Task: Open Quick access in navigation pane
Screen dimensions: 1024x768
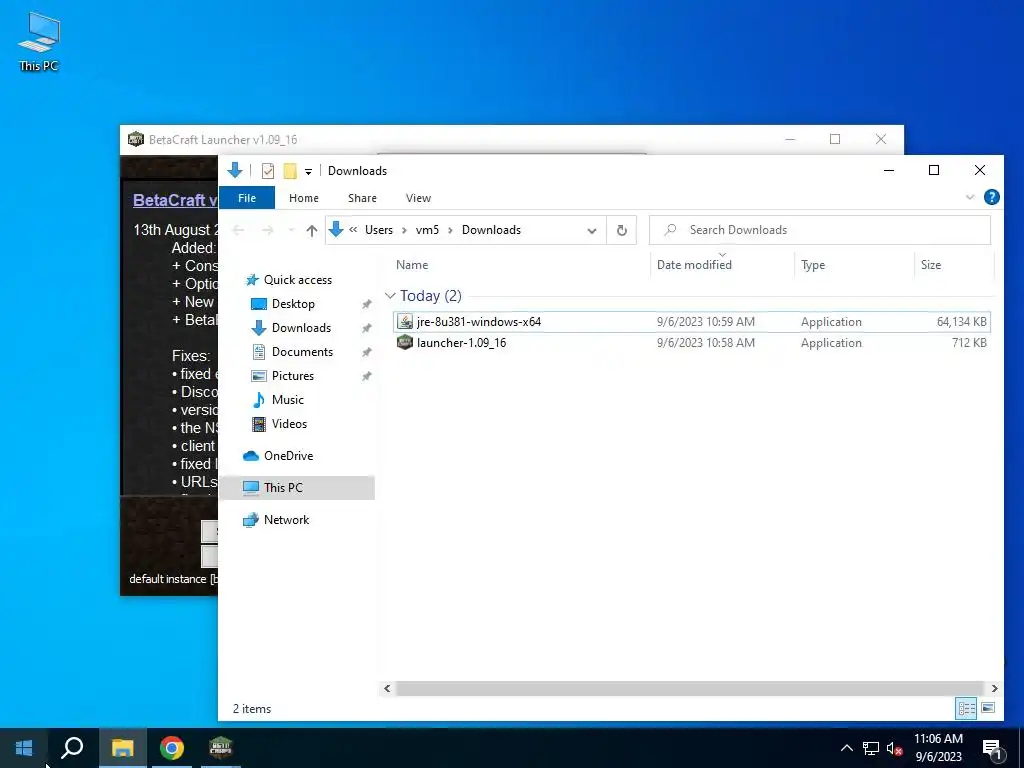Action: pos(298,280)
